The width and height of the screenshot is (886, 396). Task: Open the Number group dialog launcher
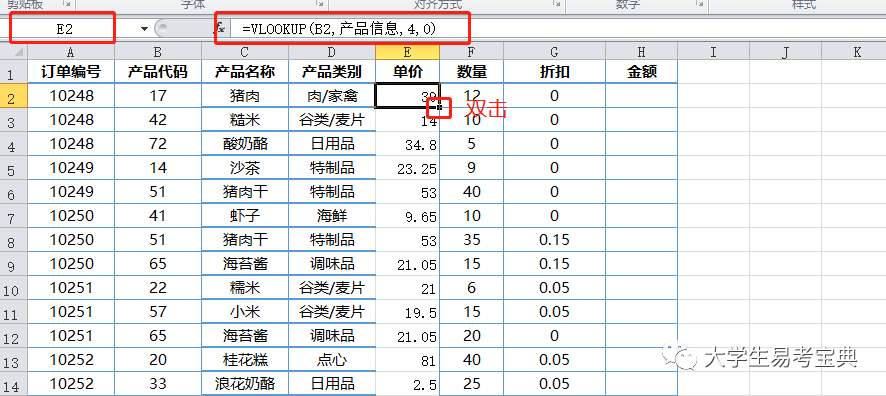point(701,3)
